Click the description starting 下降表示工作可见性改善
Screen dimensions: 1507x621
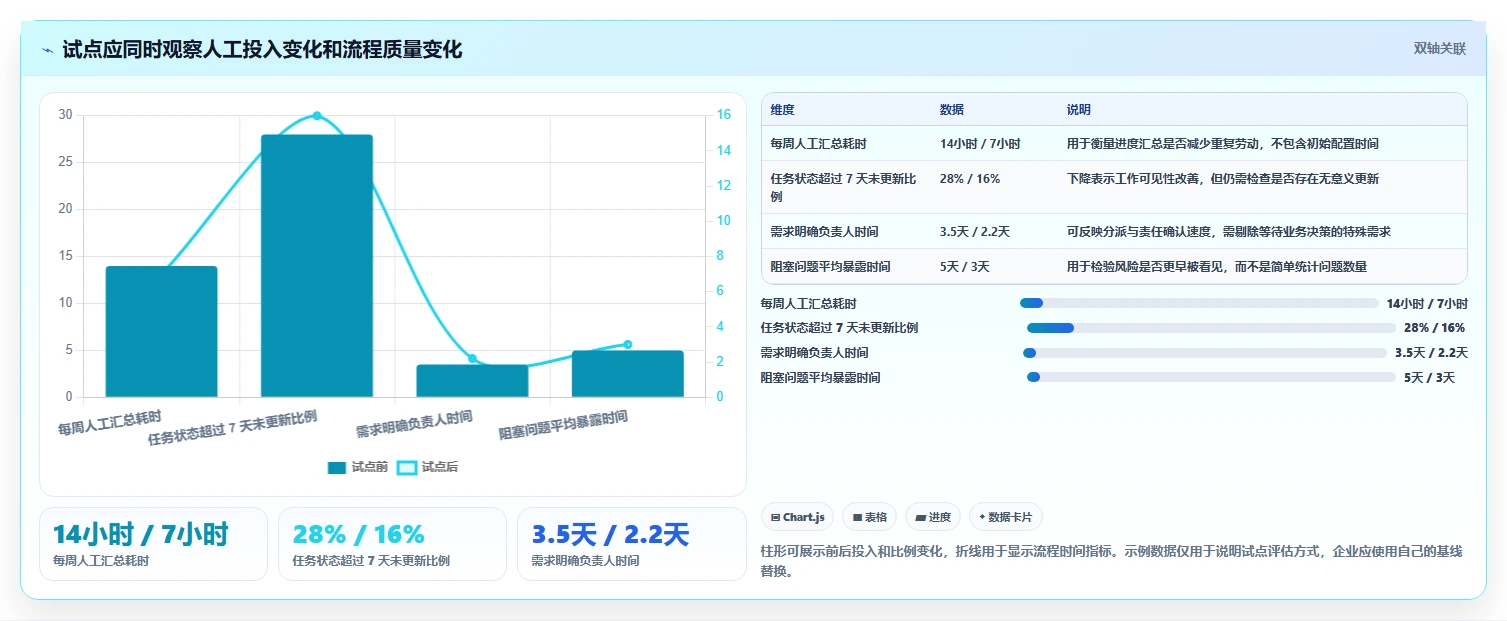[1223, 179]
